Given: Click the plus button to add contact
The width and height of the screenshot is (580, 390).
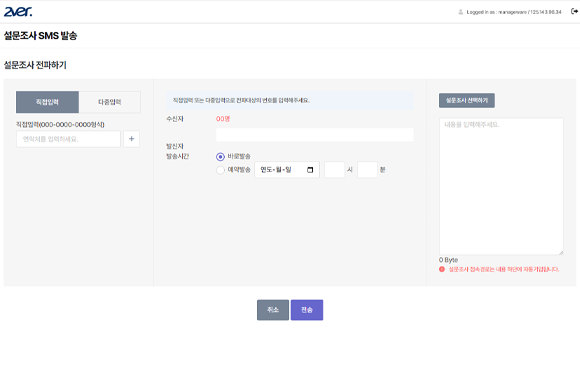Looking at the screenshot, I should 131,139.
